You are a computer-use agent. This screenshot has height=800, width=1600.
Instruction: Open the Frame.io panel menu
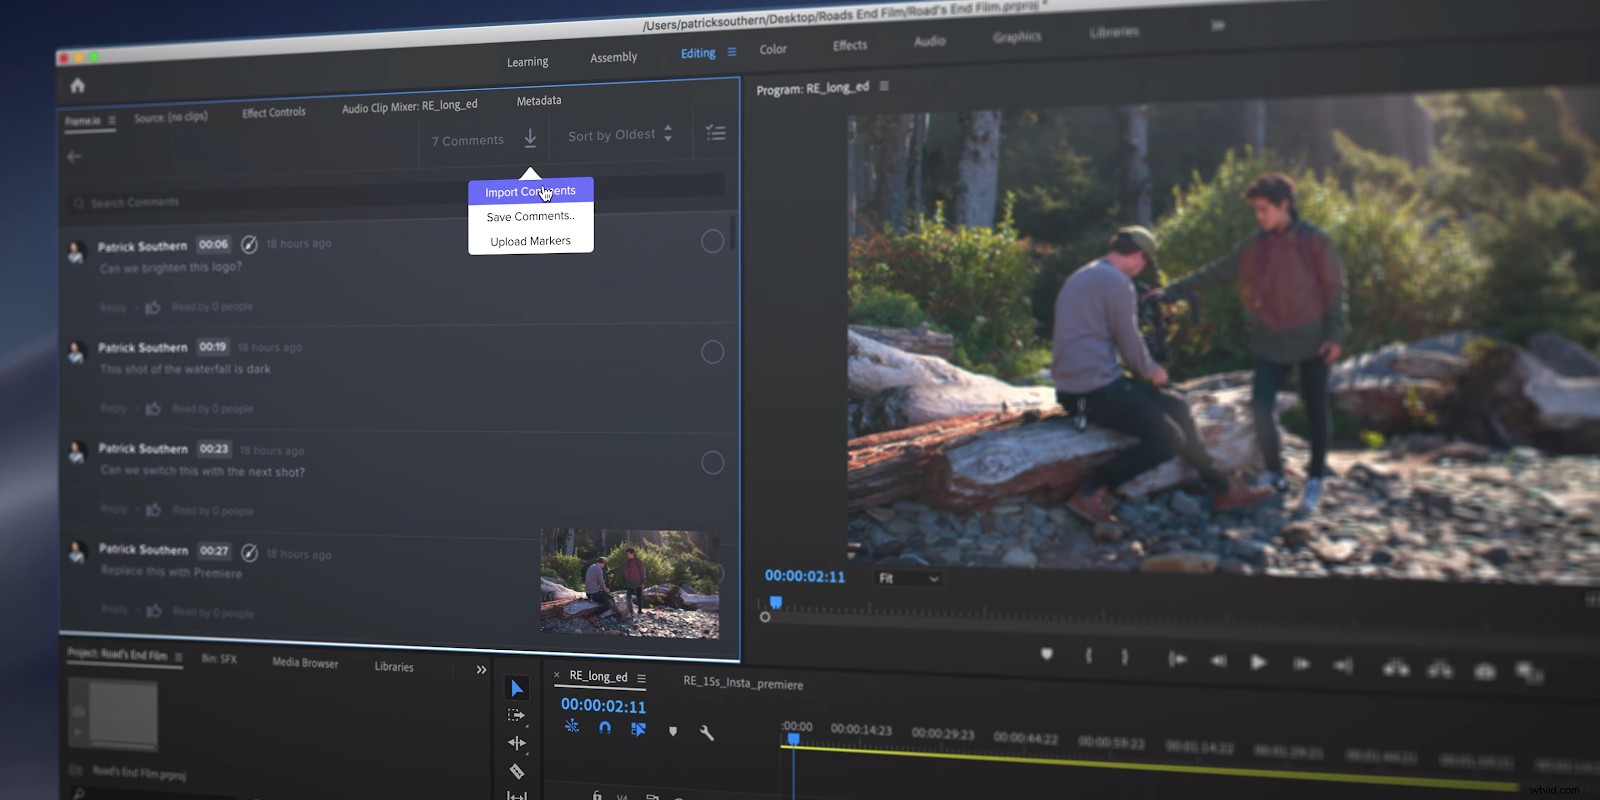112,120
